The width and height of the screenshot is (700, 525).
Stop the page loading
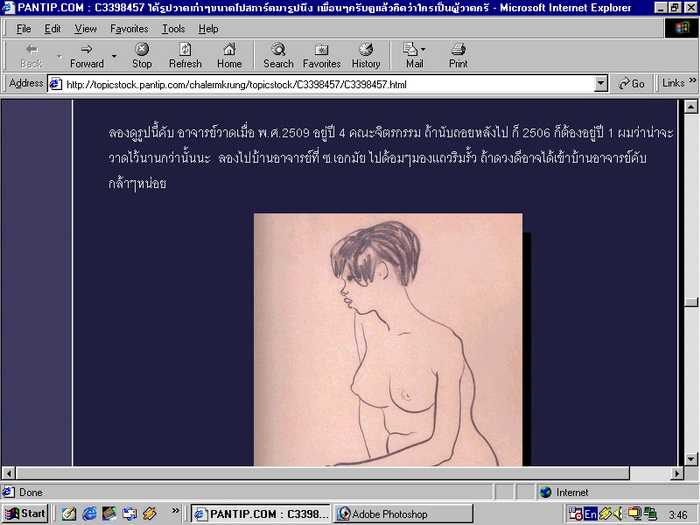pos(142,56)
